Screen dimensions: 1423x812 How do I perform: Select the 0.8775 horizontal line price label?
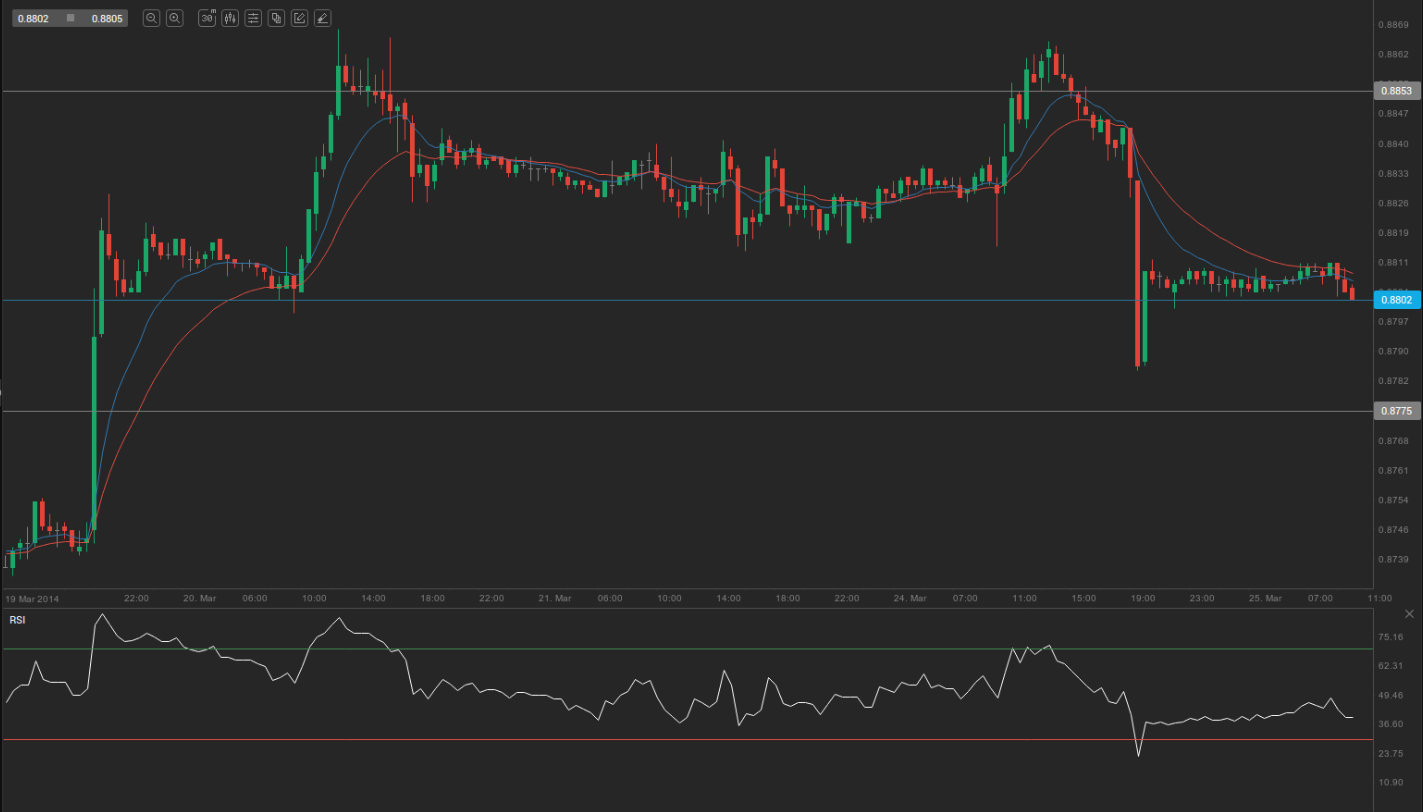(x=1397, y=411)
